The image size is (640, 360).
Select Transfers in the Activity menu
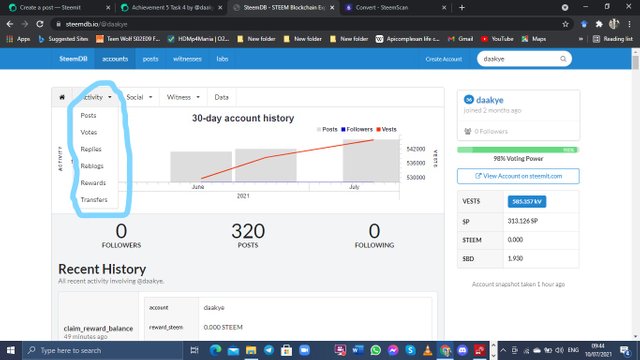94,200
